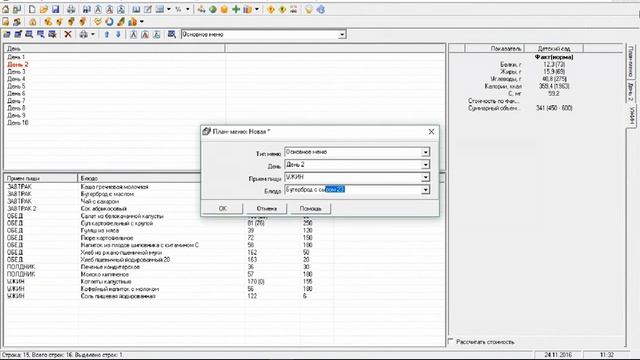Viewport: 640px width, 360px height.
Task: Click the clock showing 11:32 in the status bar
Action: click(607, 355)
